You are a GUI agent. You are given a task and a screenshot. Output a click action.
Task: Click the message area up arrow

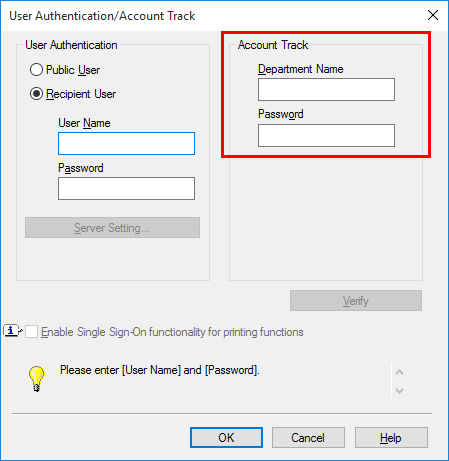pos(399,372)
